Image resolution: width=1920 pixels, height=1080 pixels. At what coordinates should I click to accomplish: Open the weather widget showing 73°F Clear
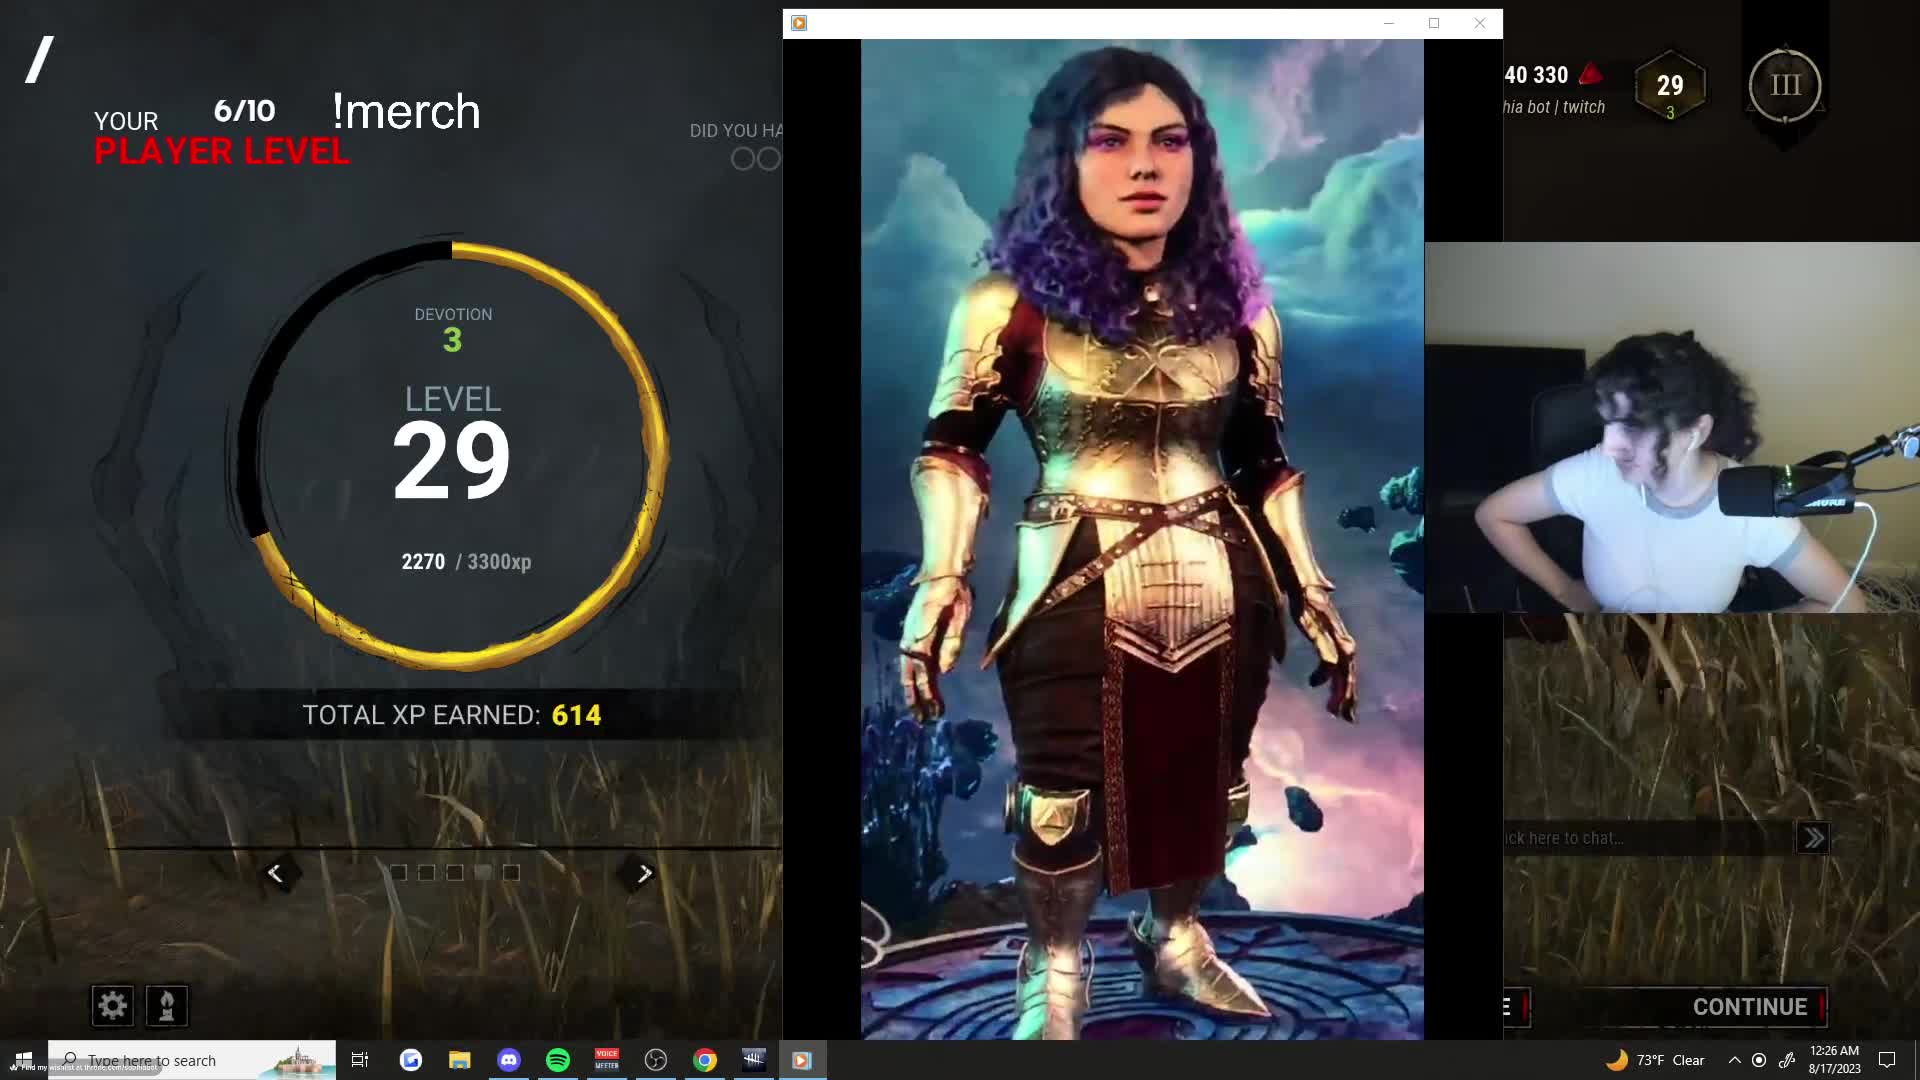(x=1655, y=1060)
